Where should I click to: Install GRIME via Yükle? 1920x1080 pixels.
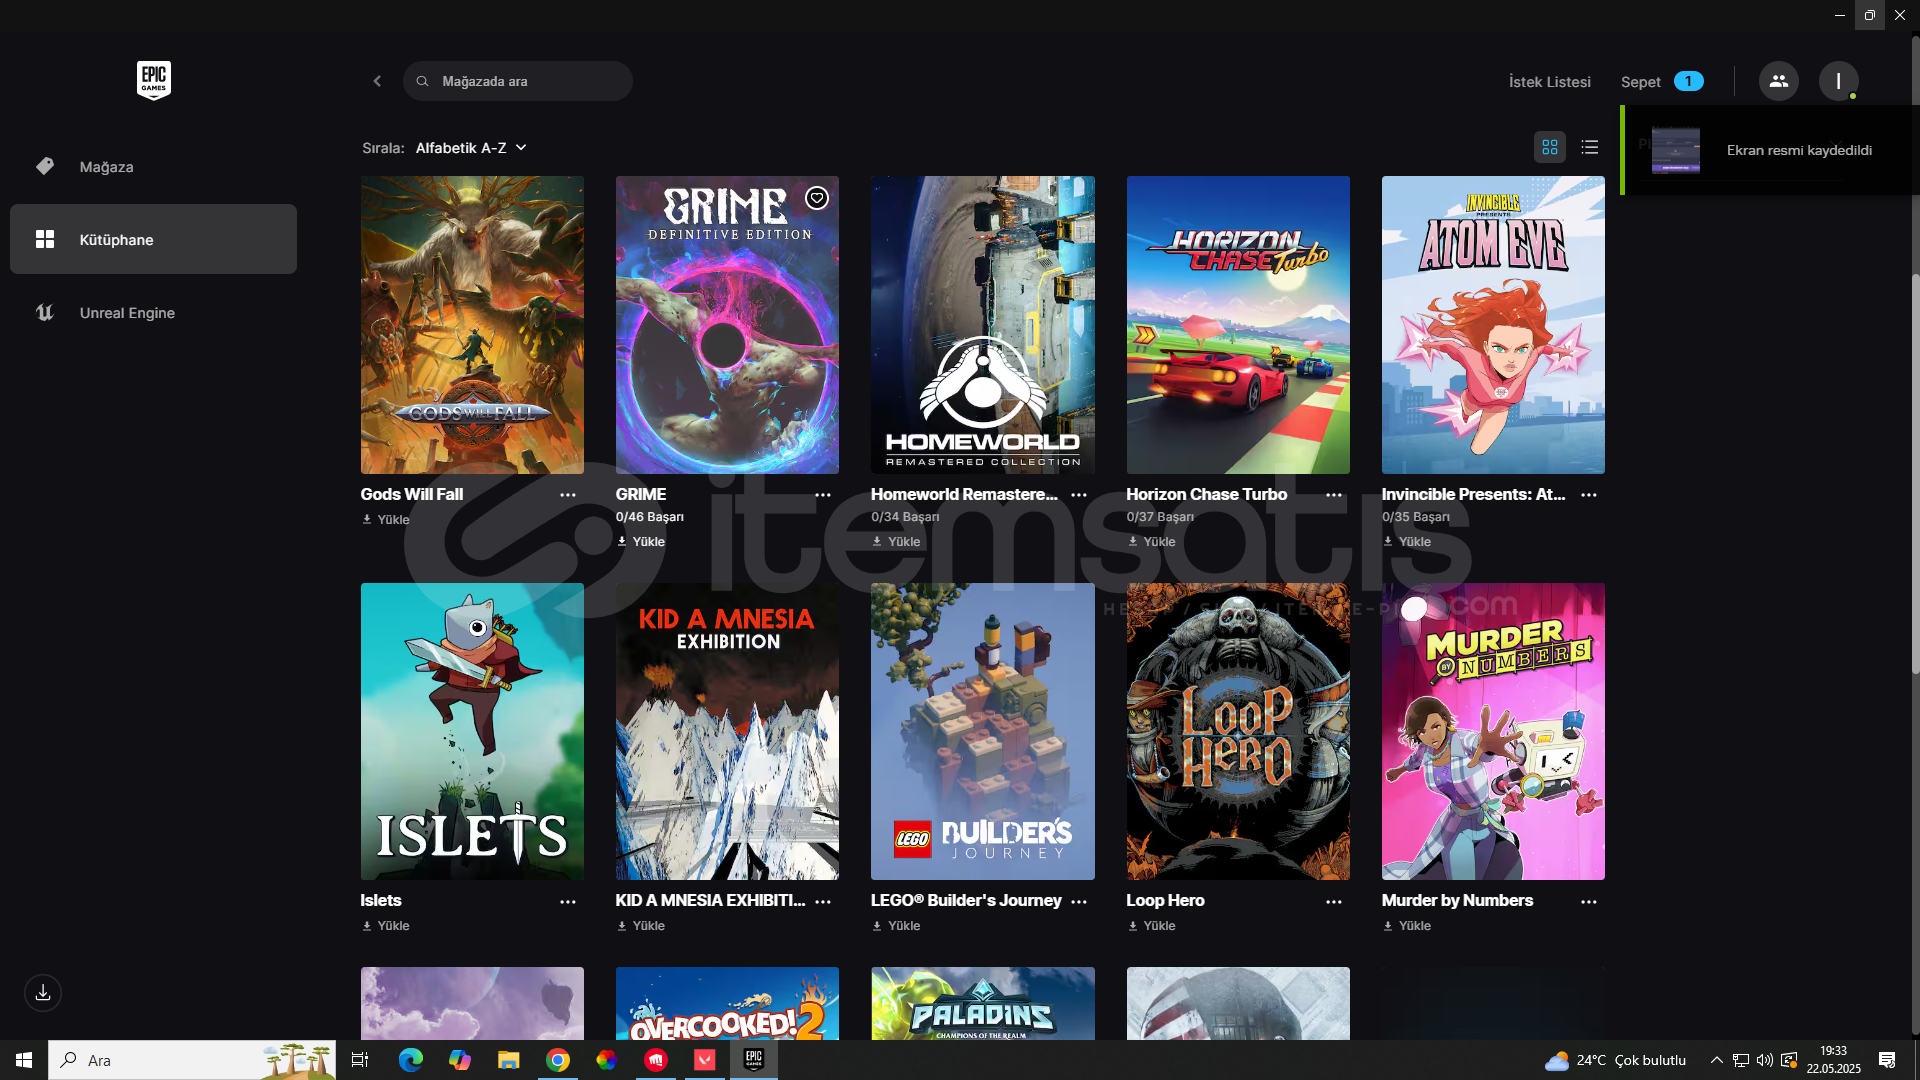click(x=641, y=542)
